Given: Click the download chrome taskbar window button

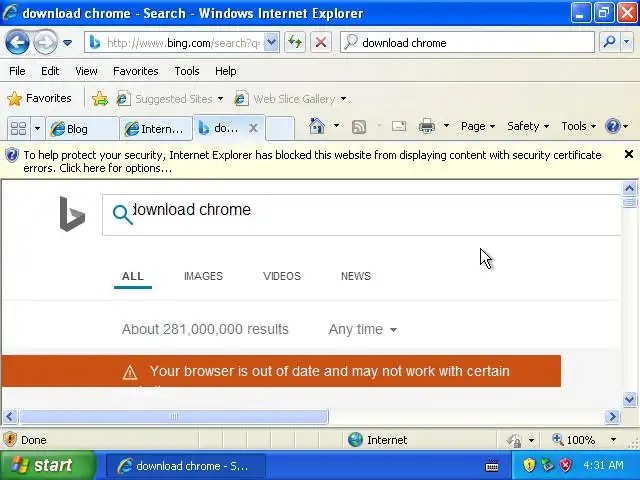Looking at the screenshot, I should pos(185,466).
